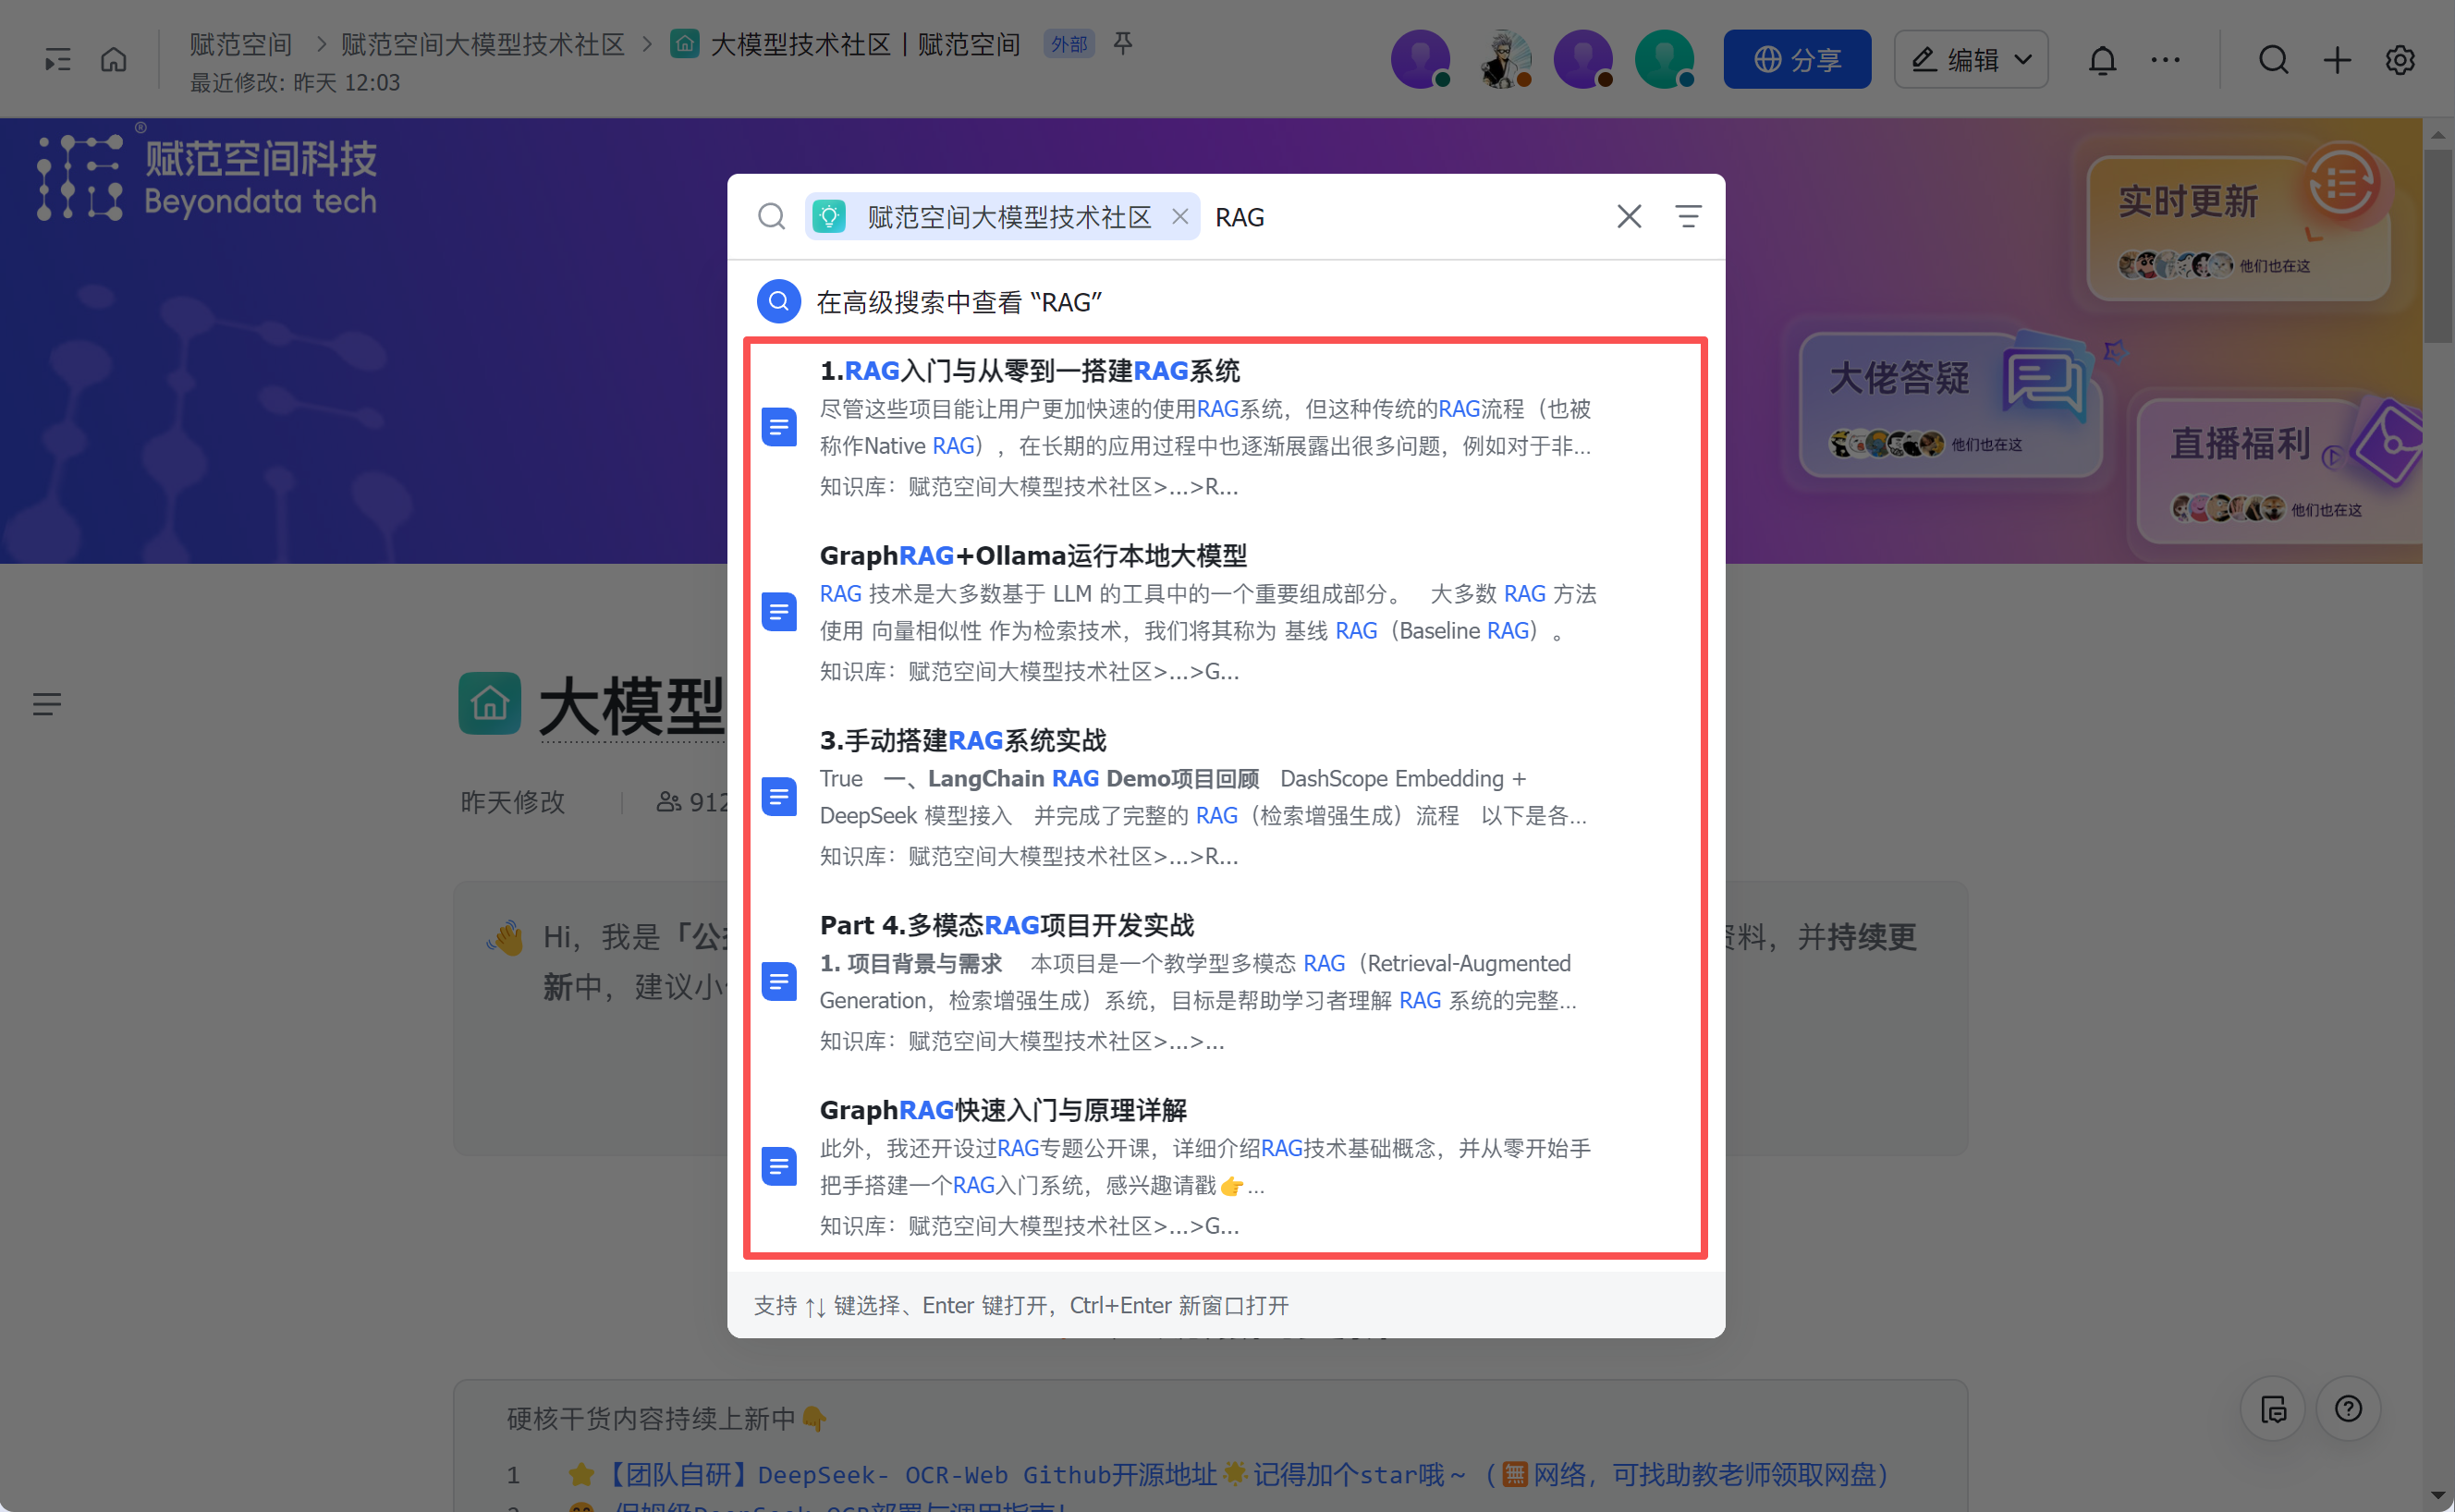
Task: Remove the 赋范空间大模型技术社区 scope tag
Action: pyautogui.click(x=1180, y=216)
